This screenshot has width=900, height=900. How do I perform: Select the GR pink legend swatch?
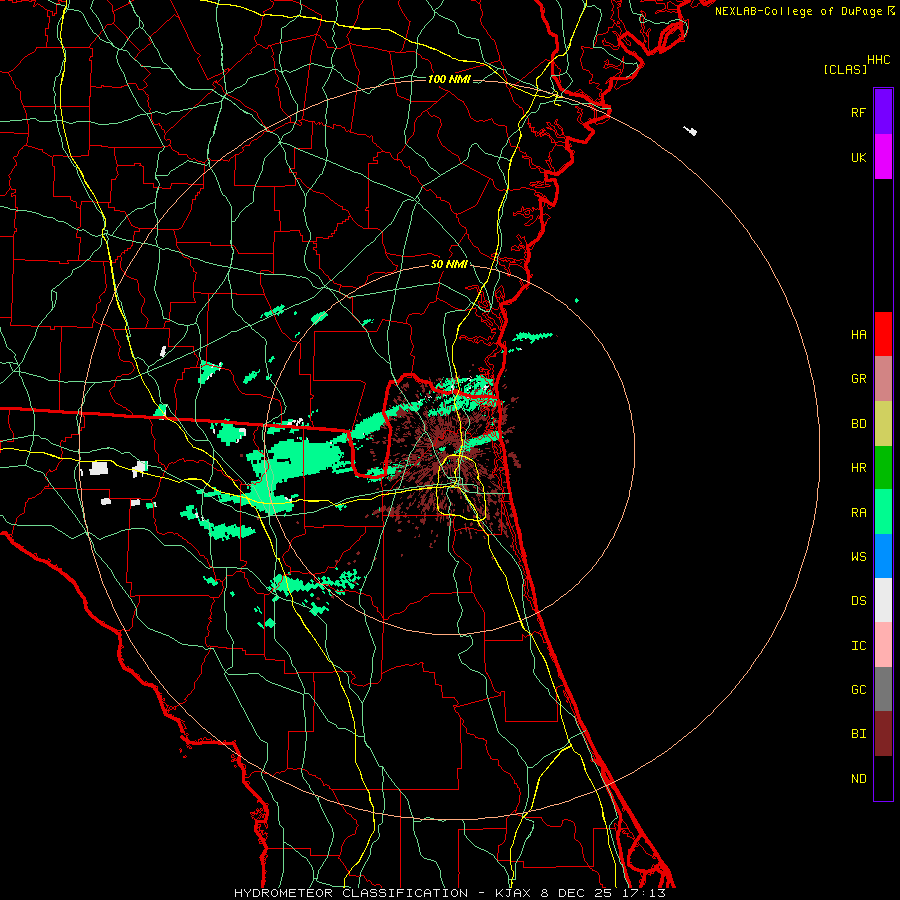tap(883, 379)
